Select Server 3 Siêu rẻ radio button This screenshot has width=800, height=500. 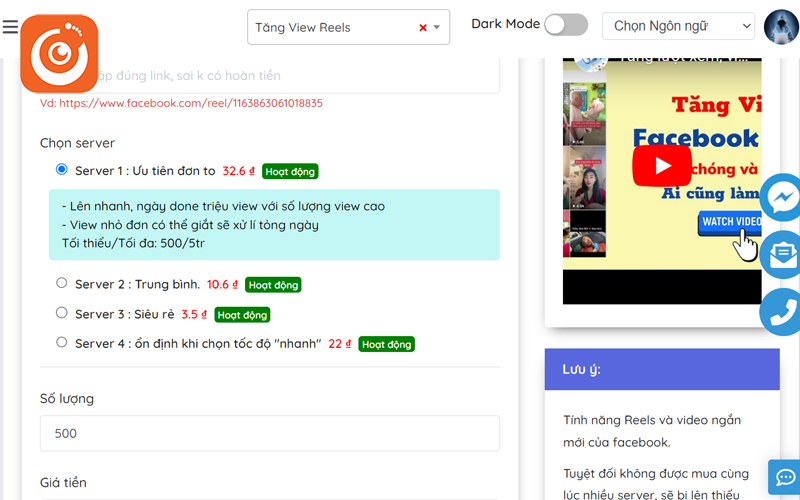pyautogui.click(x=62, y=312)
